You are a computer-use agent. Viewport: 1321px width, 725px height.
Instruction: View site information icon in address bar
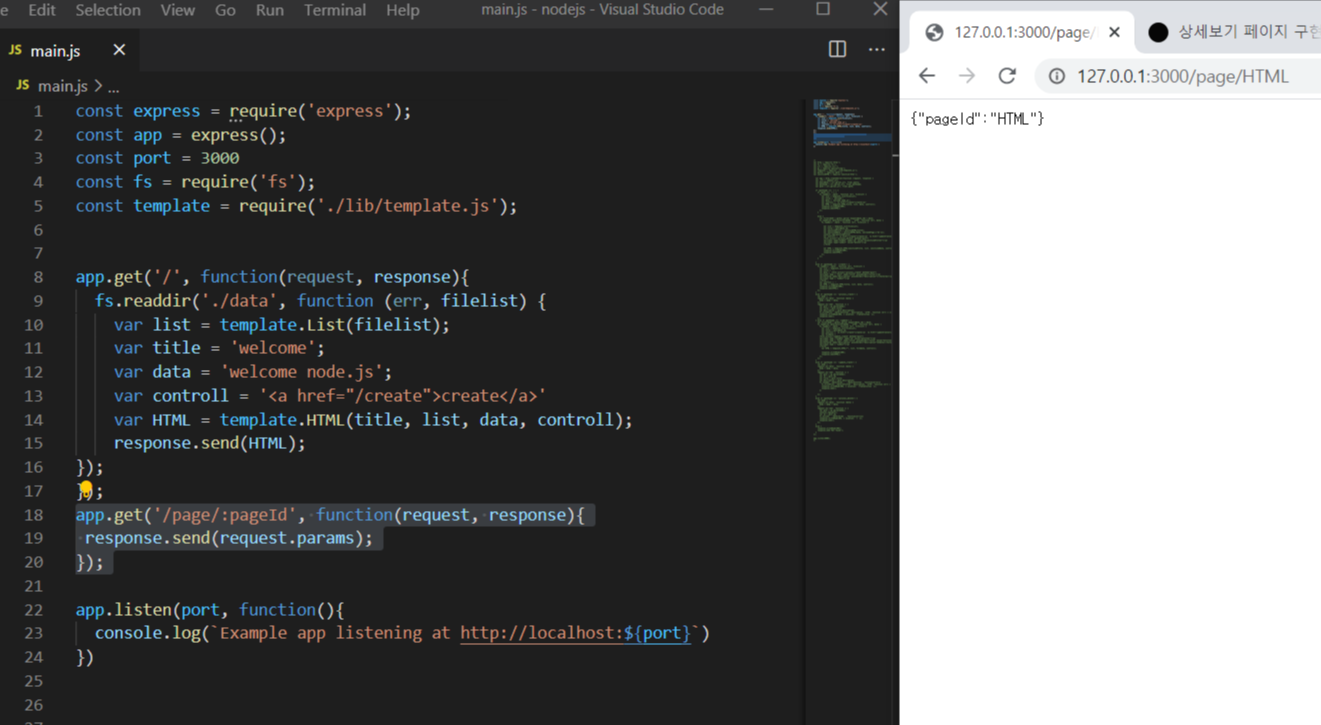(x=1057, y=76)
